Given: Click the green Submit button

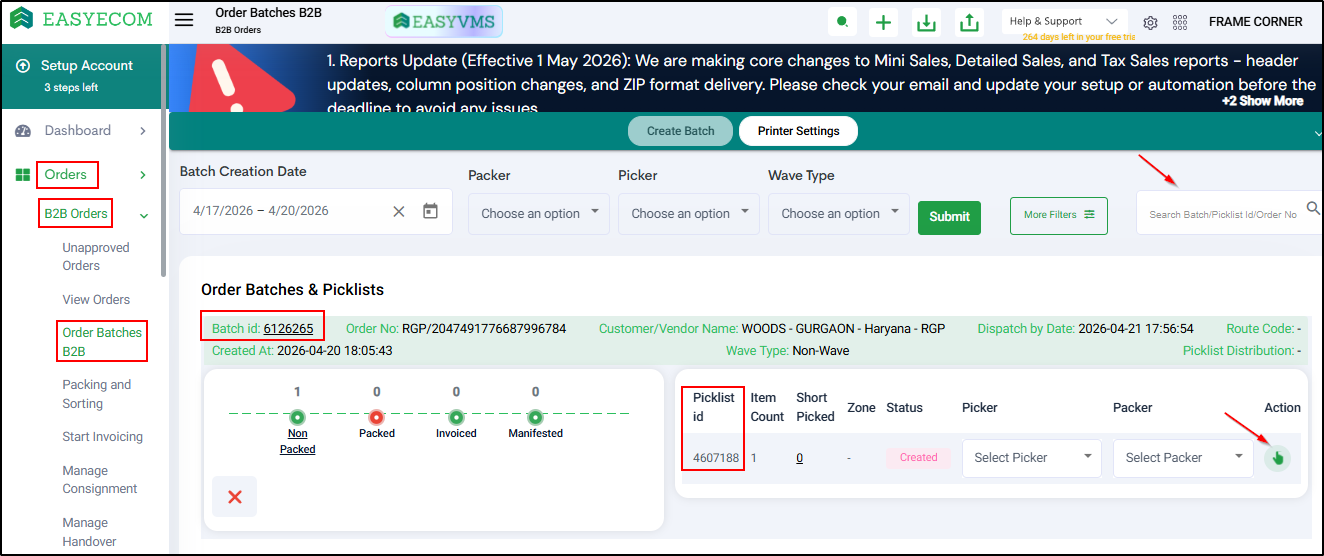Looking at the screenshot, I should pos(950,216).
